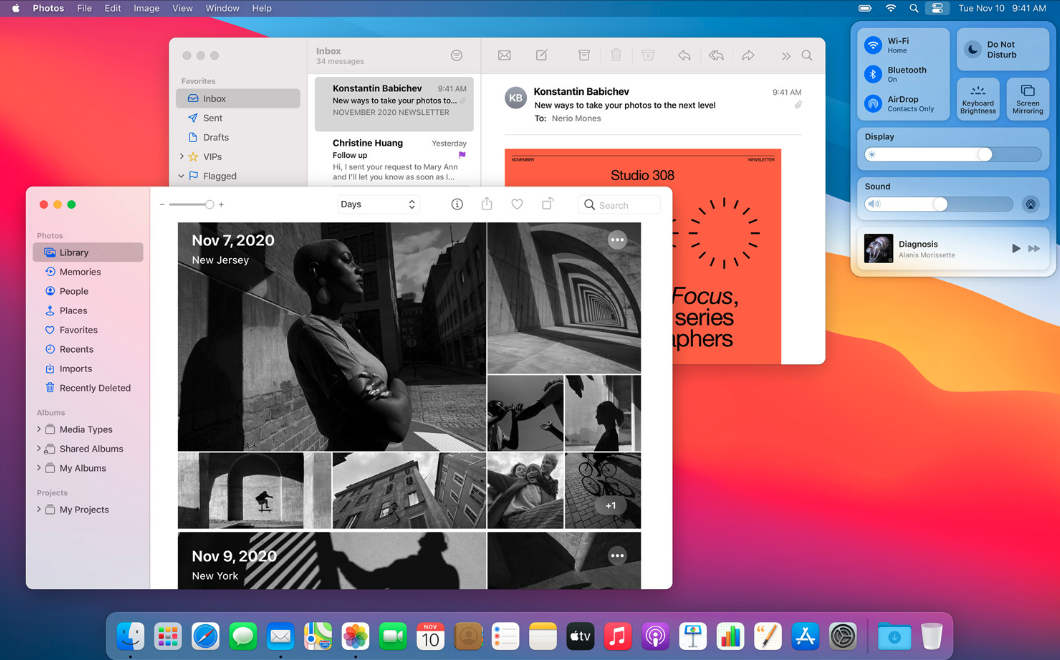Image resolution: width=1060 pixels, height=660 pixels.
Task: Favorite photo with heart icon in Photos toolbar
Action: point(517,204)
